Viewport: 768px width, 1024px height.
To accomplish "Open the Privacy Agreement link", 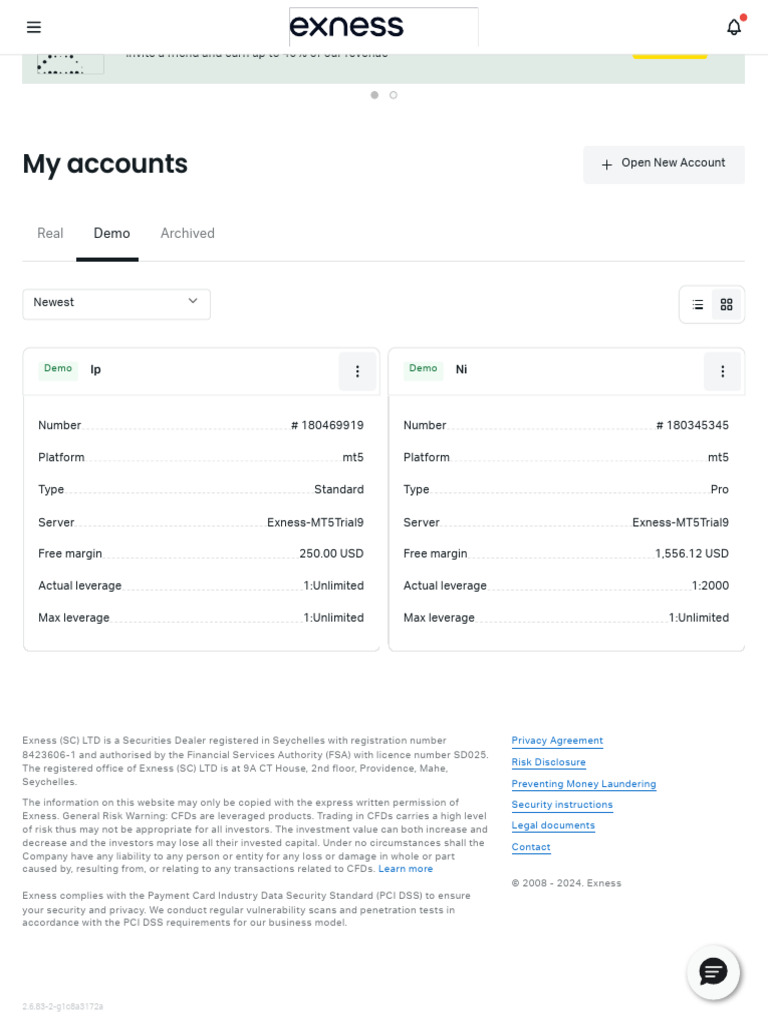I will pyautogui.click(x=557, y=741).
